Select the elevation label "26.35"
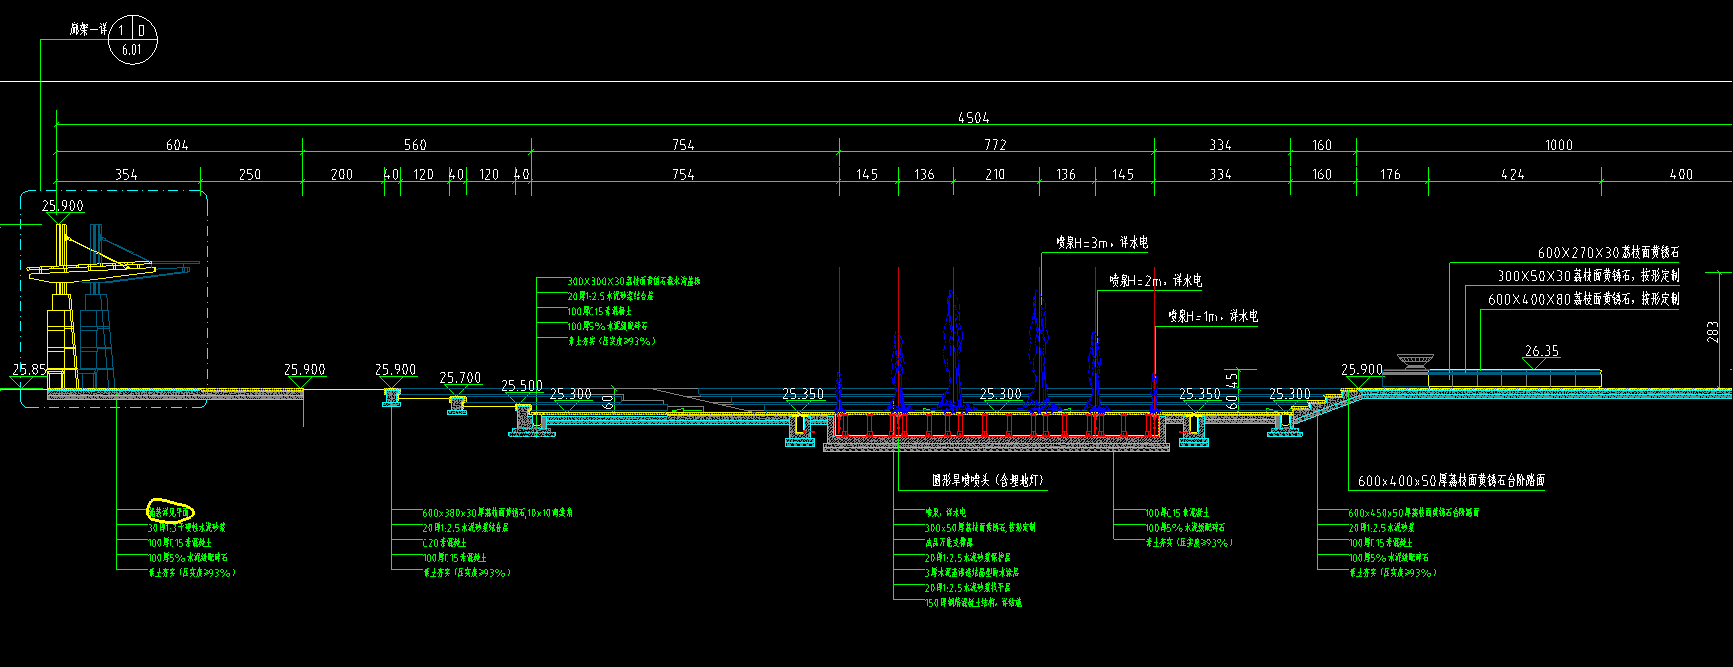1733x667 pixels. (1541, 351)
